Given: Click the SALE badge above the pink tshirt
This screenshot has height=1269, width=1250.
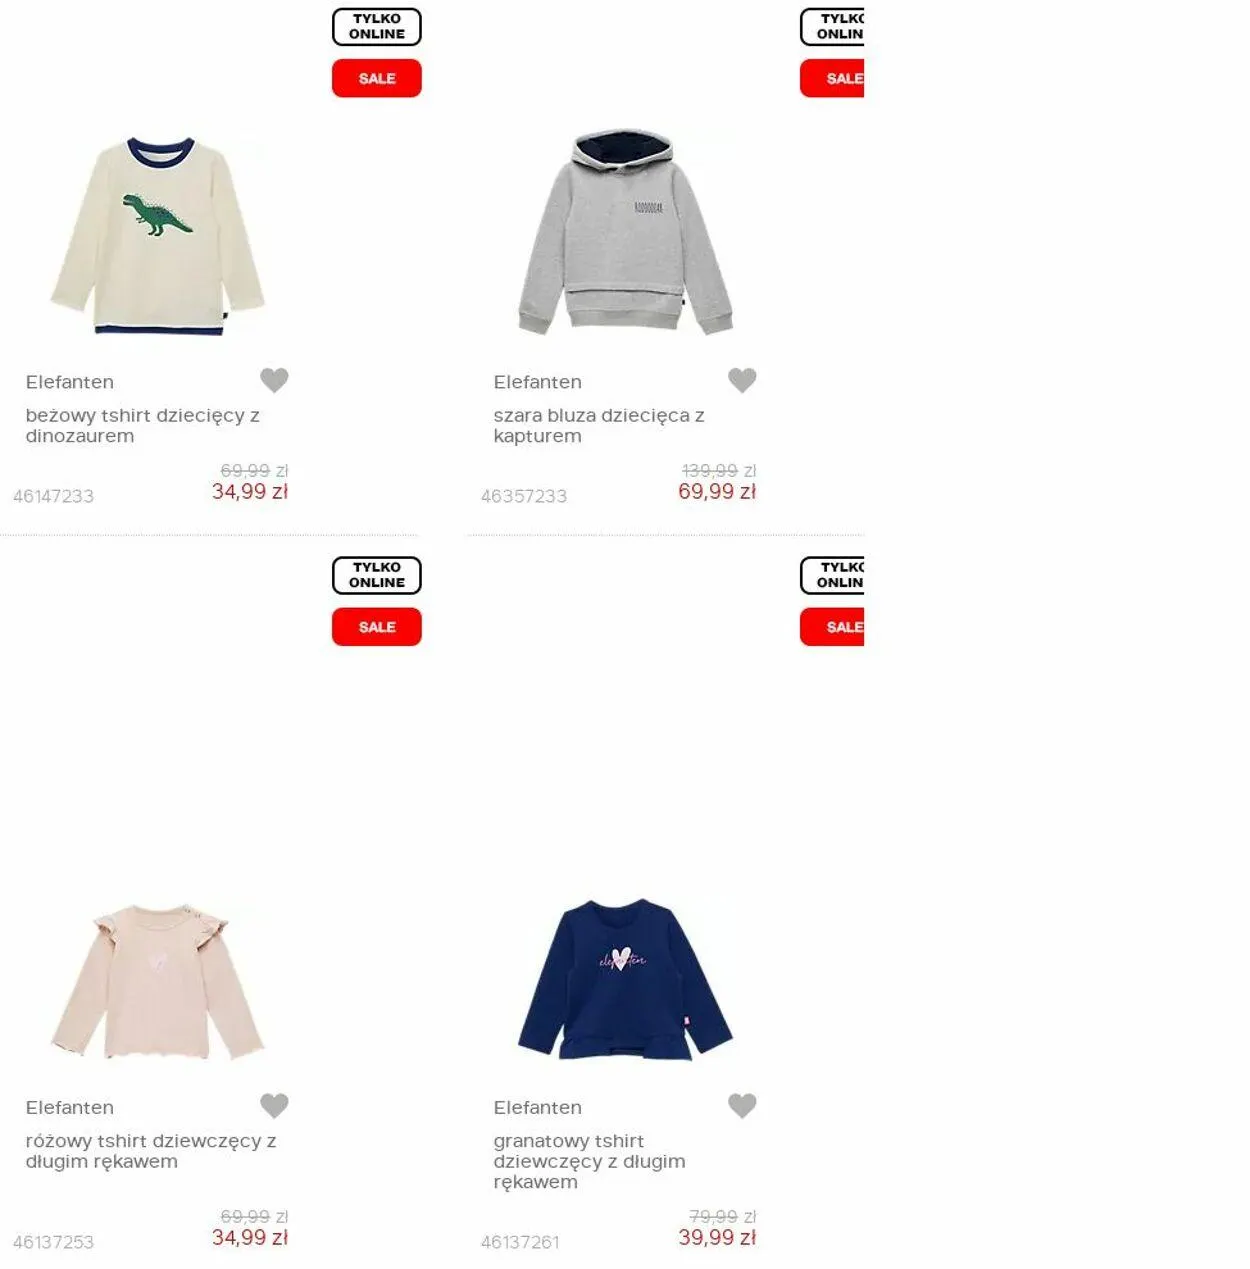Looking at the screenshot, I should point(377,627).
